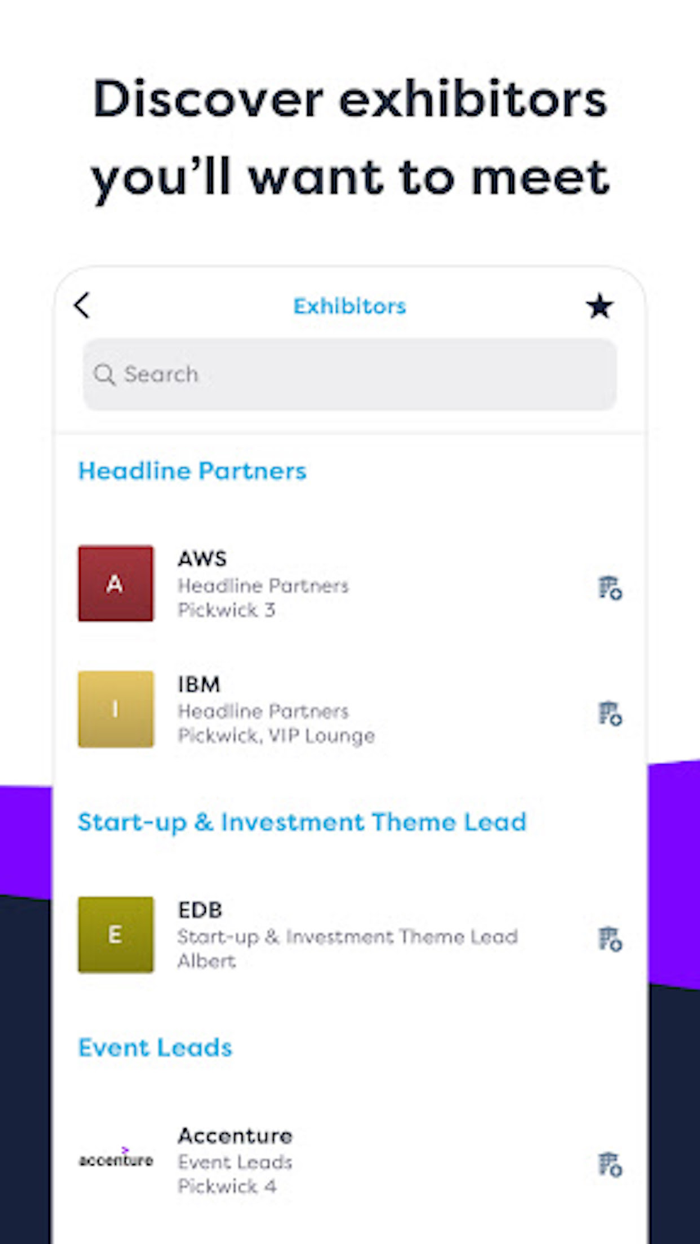
Task: Add EDB booth to your list
Action: pos(610,938)
